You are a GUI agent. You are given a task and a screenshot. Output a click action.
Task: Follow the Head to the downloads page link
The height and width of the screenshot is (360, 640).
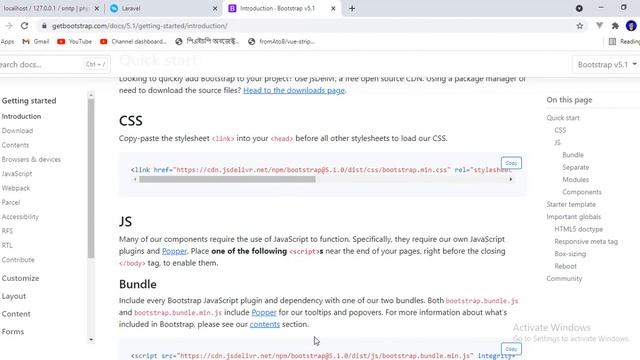(x=294, y=90)
